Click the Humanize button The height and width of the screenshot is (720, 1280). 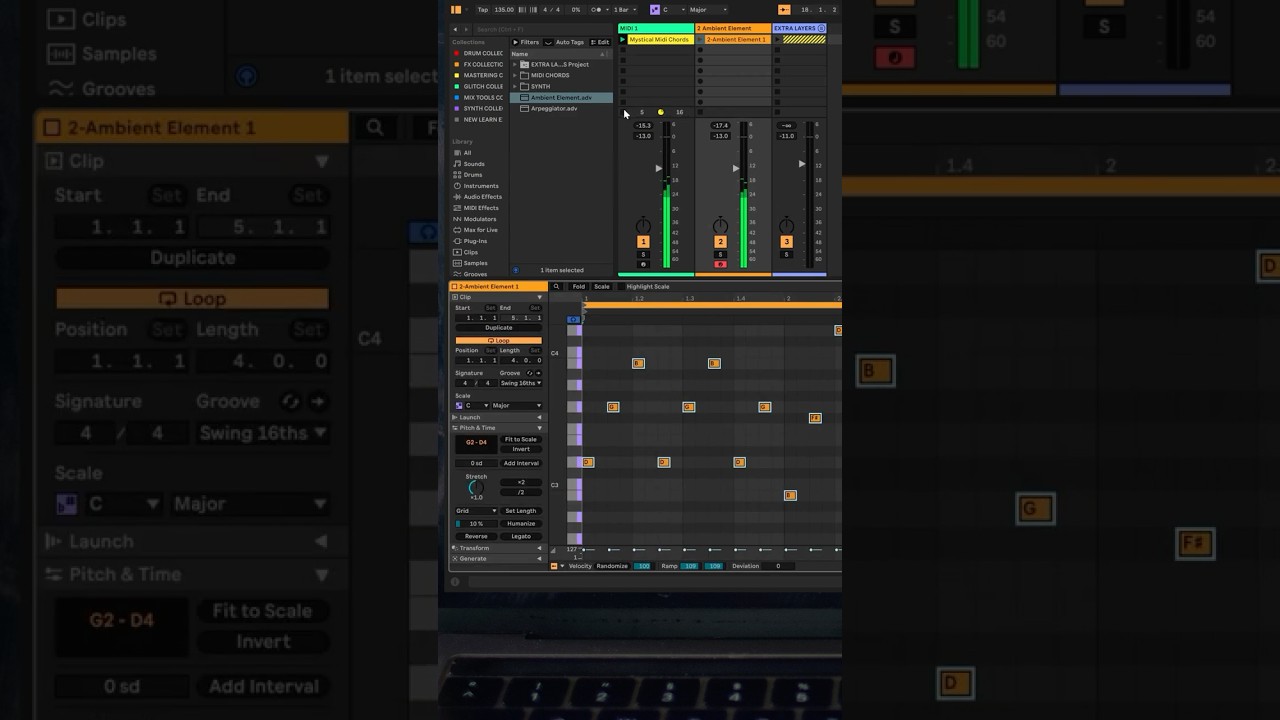pyautogui.click(x=521, y=524)
